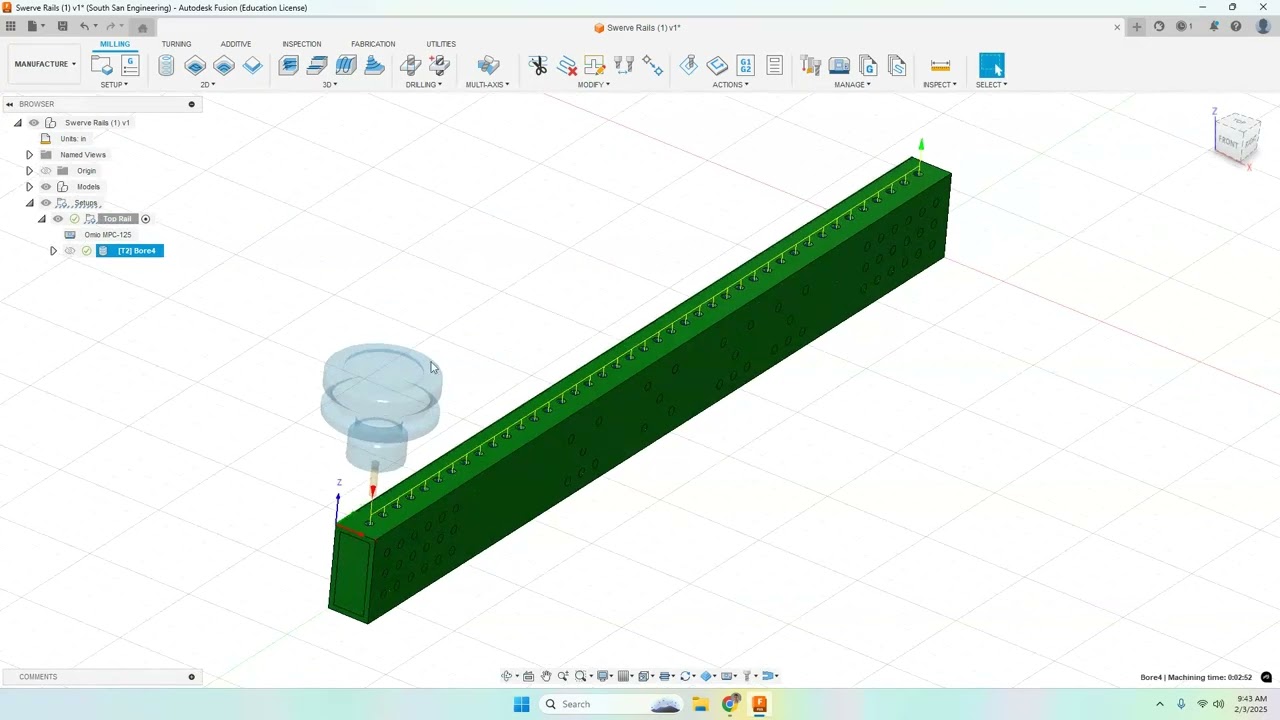Image resolution: width=1280 pixels, height=720 pixels.
Task: Click the Trim toolpath scissors icon
Action: 538,66
